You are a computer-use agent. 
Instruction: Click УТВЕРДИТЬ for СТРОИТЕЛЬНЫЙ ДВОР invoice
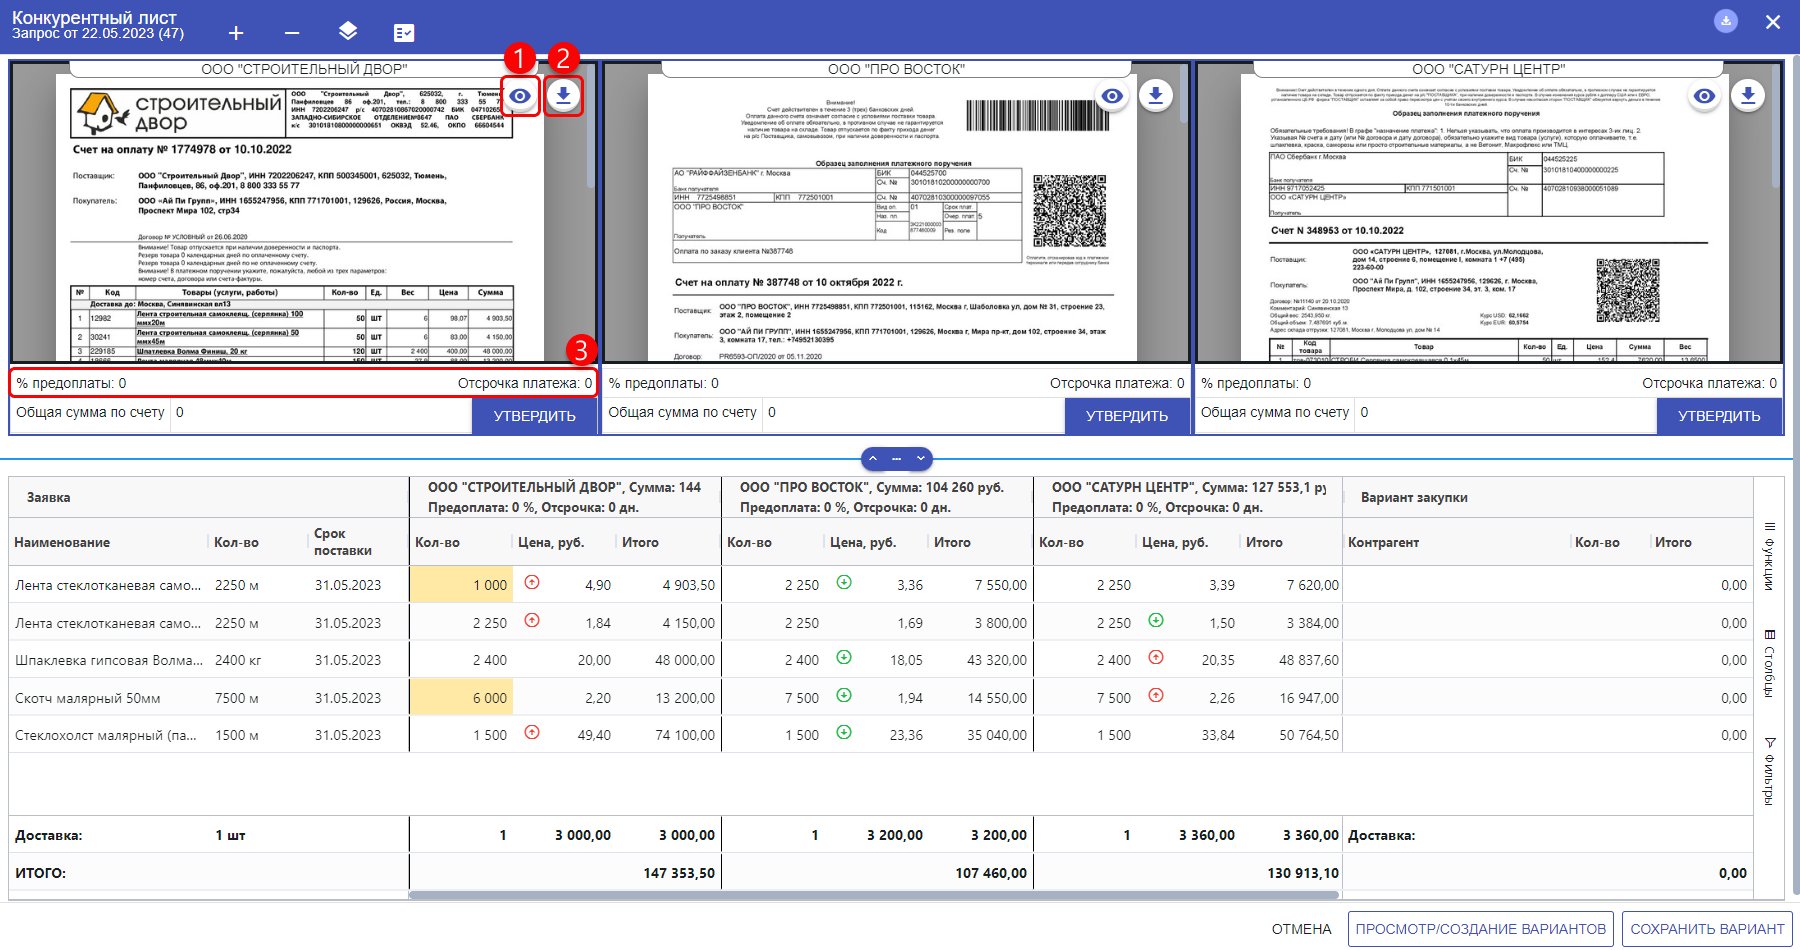point(534,416)
